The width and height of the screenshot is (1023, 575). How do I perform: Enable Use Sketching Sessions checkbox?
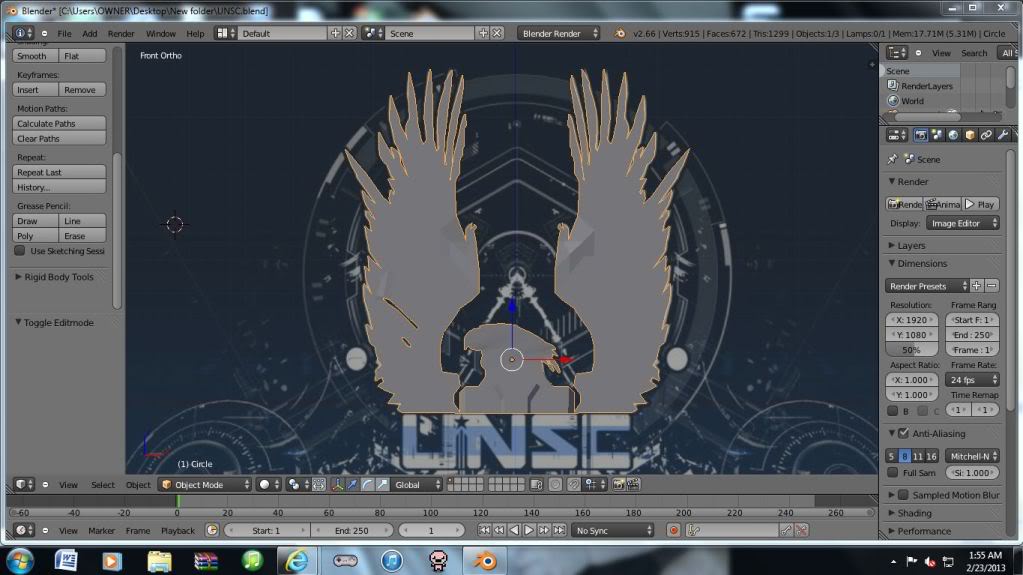[20, 251]
